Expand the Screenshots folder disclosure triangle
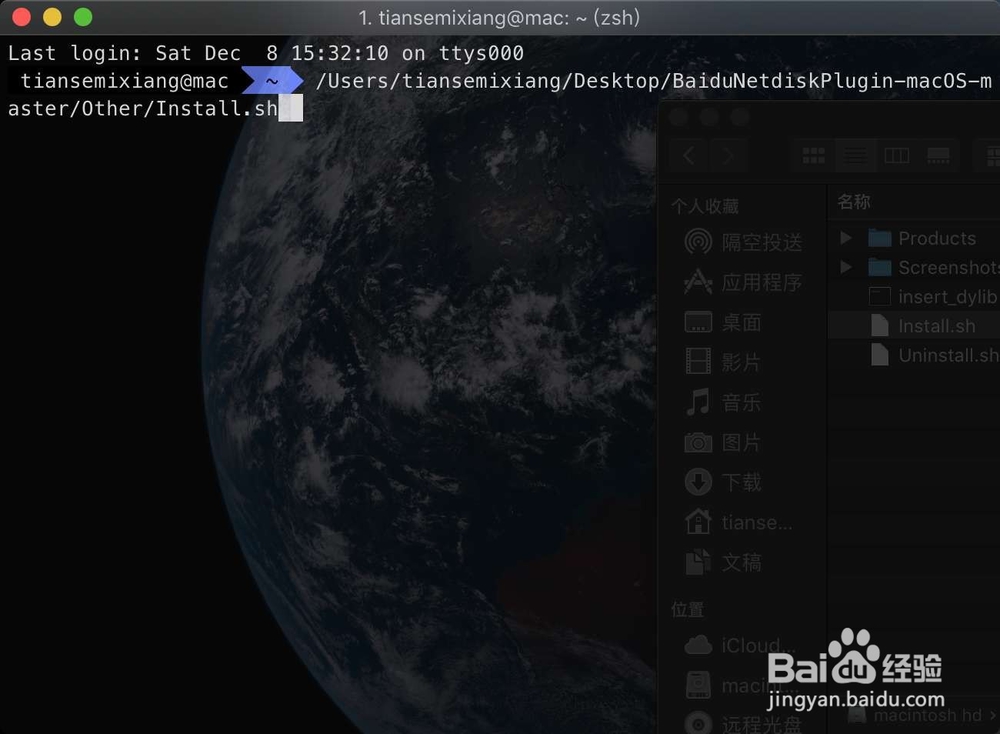Screen dimensions: 1000x734 [x=846, y=267]
